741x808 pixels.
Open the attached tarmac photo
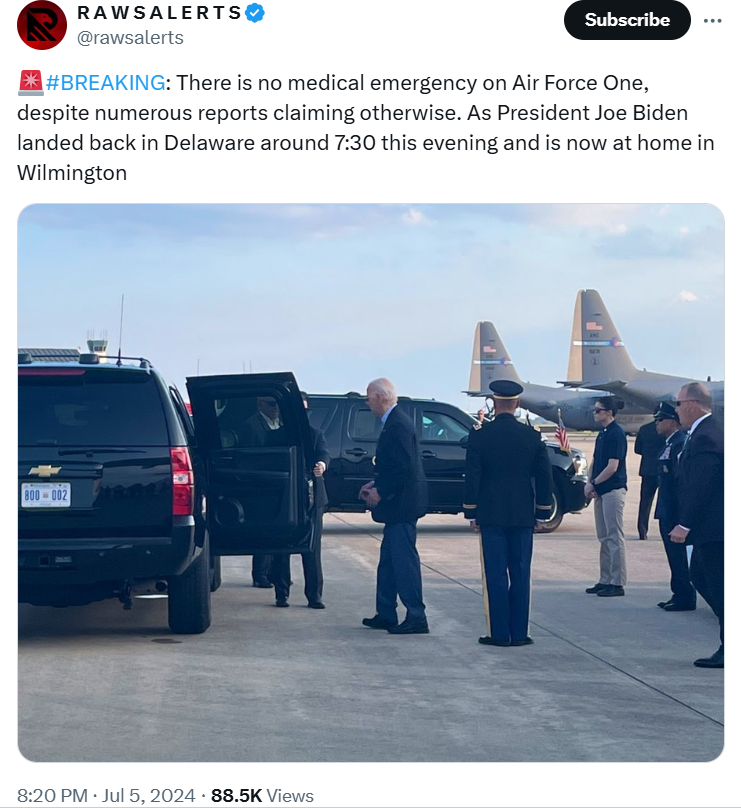pyautogui.click(x=370, y=482)
